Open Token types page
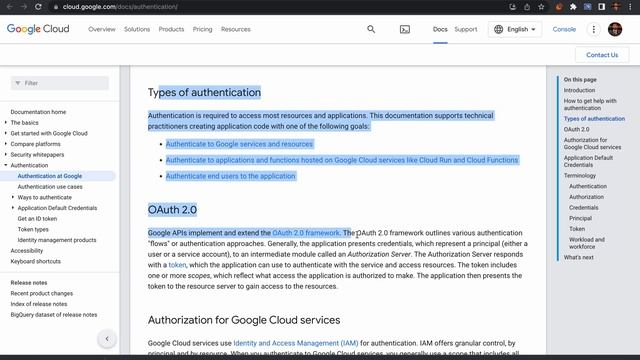The height and width of the screenshot is (360, 640). (x=33, y=229)
